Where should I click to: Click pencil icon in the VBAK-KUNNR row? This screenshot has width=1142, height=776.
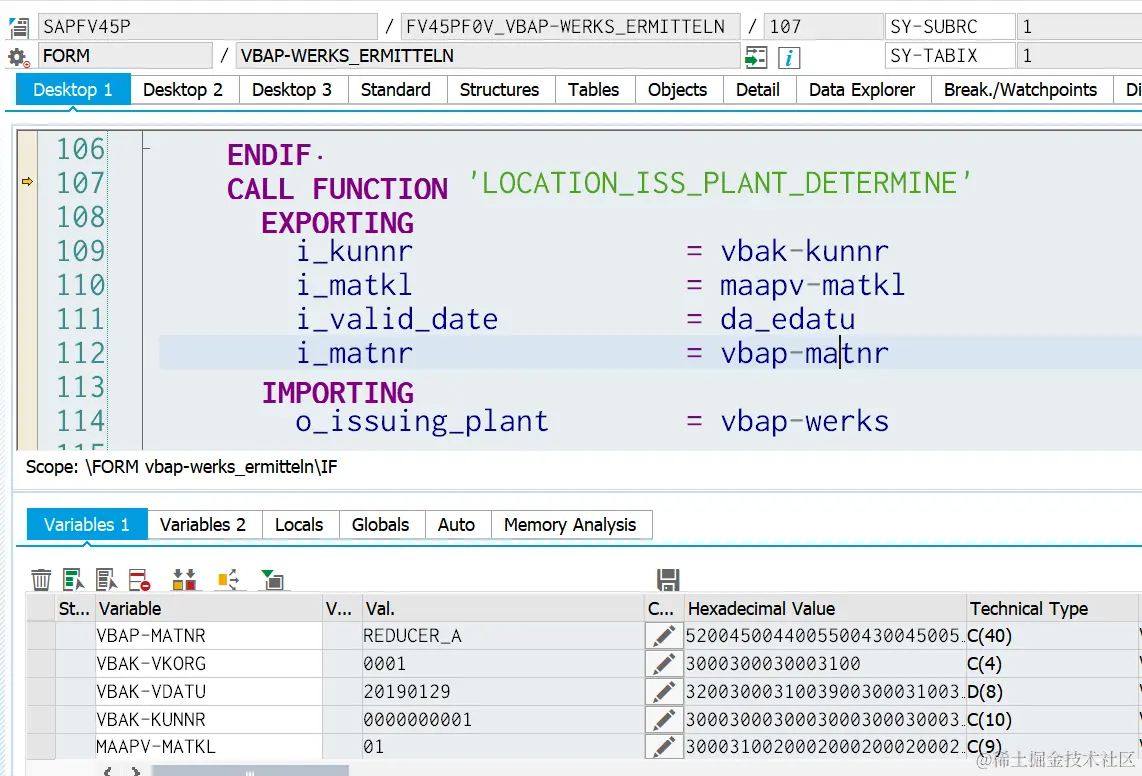(663, 720)
